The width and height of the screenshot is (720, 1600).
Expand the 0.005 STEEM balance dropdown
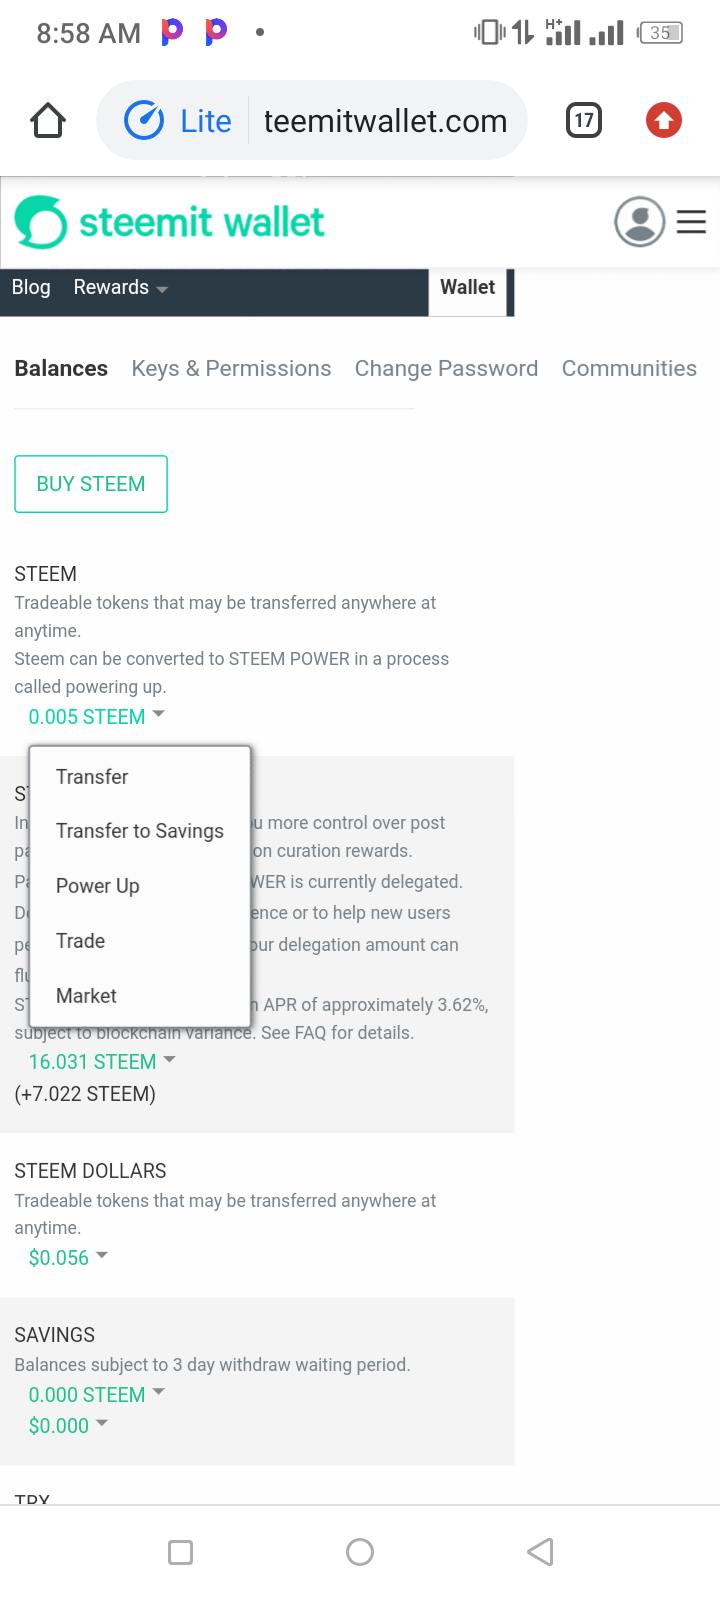[96, 717]
